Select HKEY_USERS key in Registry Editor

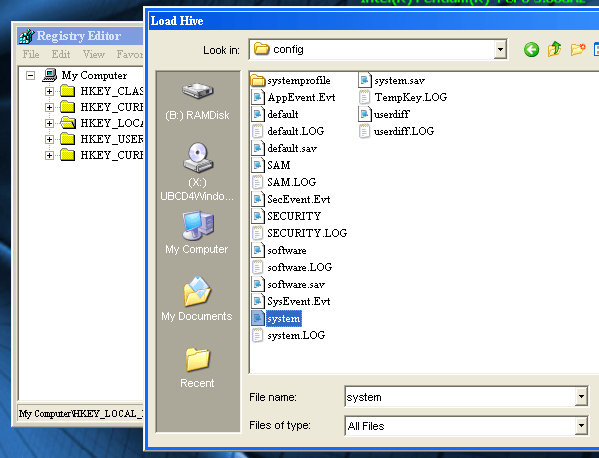(112, 139)
